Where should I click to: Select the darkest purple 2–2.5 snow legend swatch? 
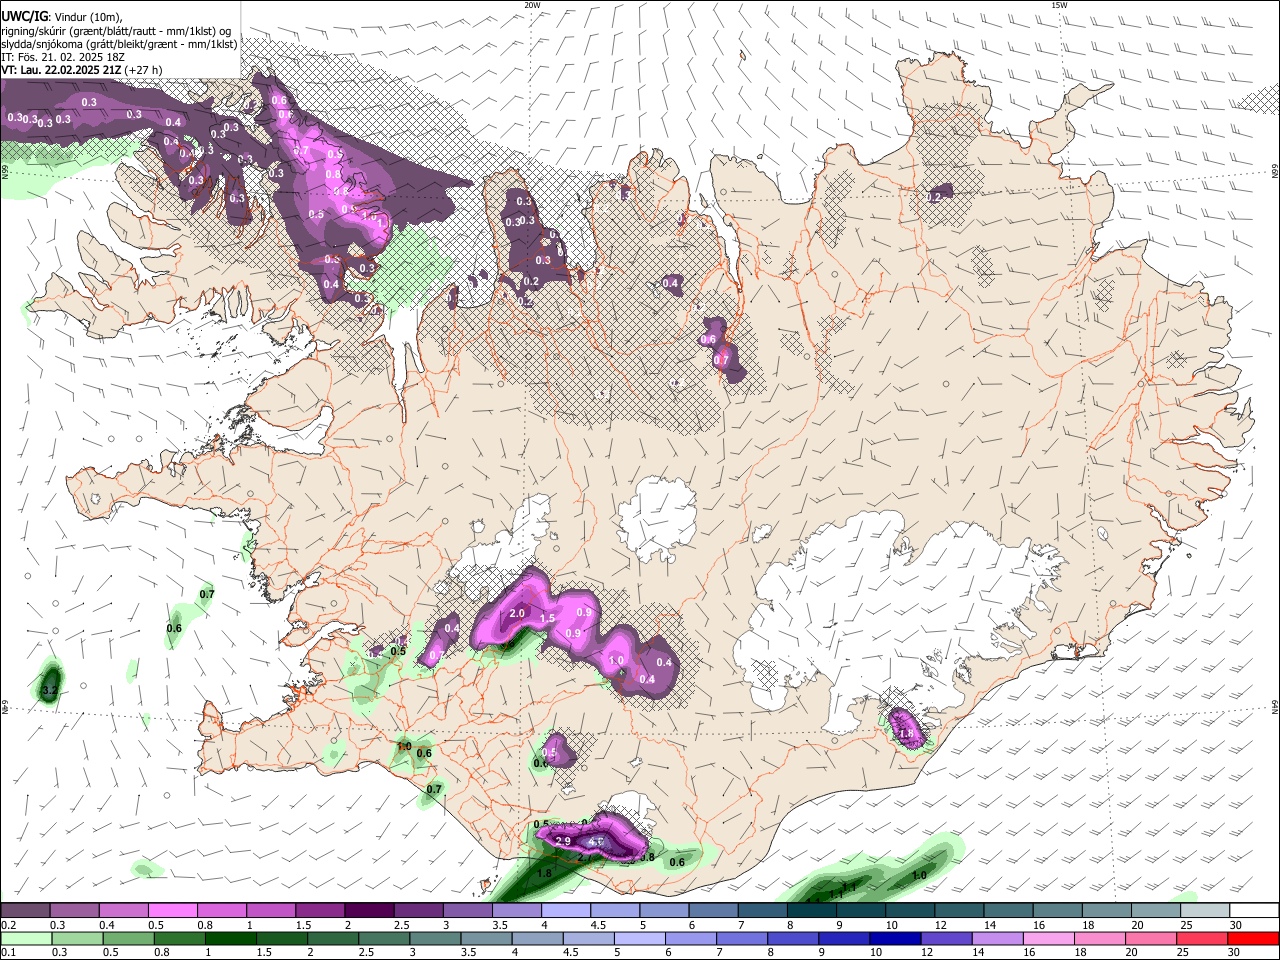(370, 910)
